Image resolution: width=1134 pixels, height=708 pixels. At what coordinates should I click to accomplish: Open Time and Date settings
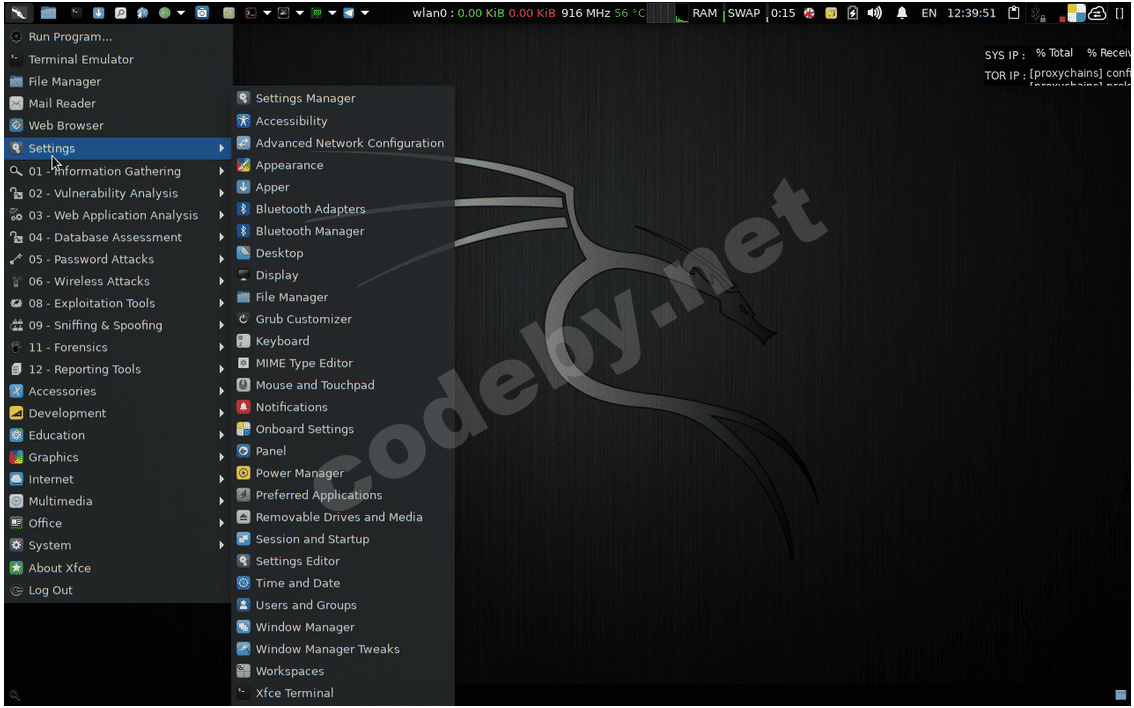[x=344, y=583]
